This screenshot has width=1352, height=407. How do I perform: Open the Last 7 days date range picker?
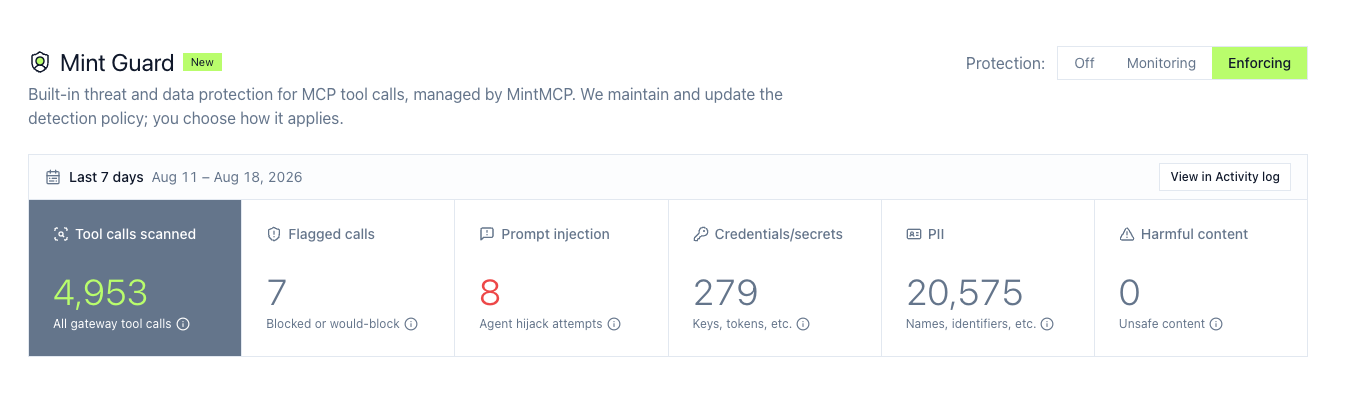pos(175,177)
